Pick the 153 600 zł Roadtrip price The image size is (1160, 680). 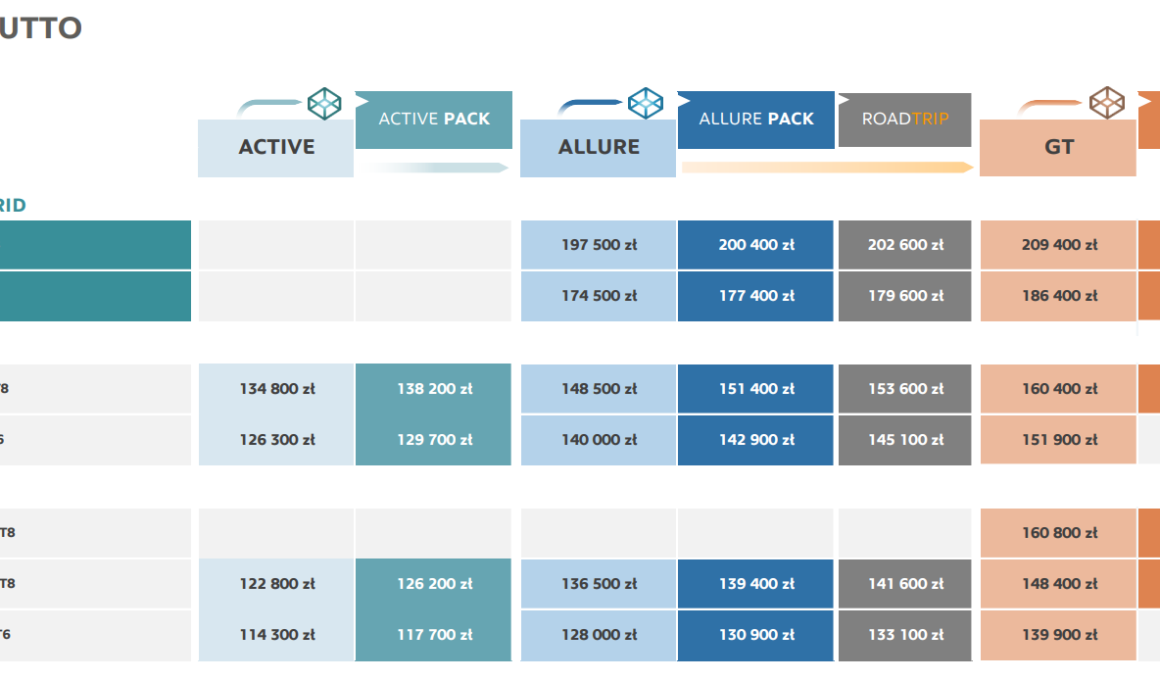click(x=905, y=388)
